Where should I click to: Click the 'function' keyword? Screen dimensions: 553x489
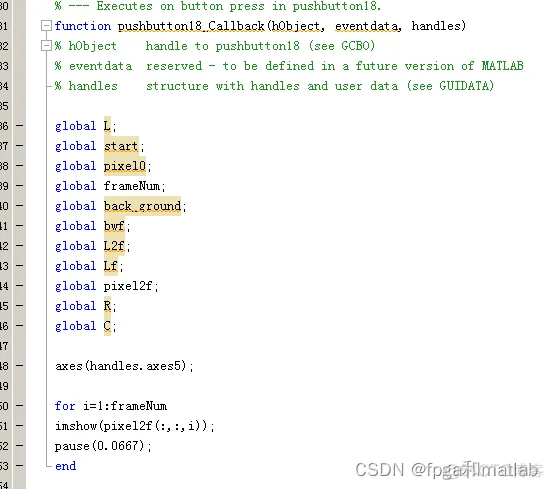(x=83, y=26)
